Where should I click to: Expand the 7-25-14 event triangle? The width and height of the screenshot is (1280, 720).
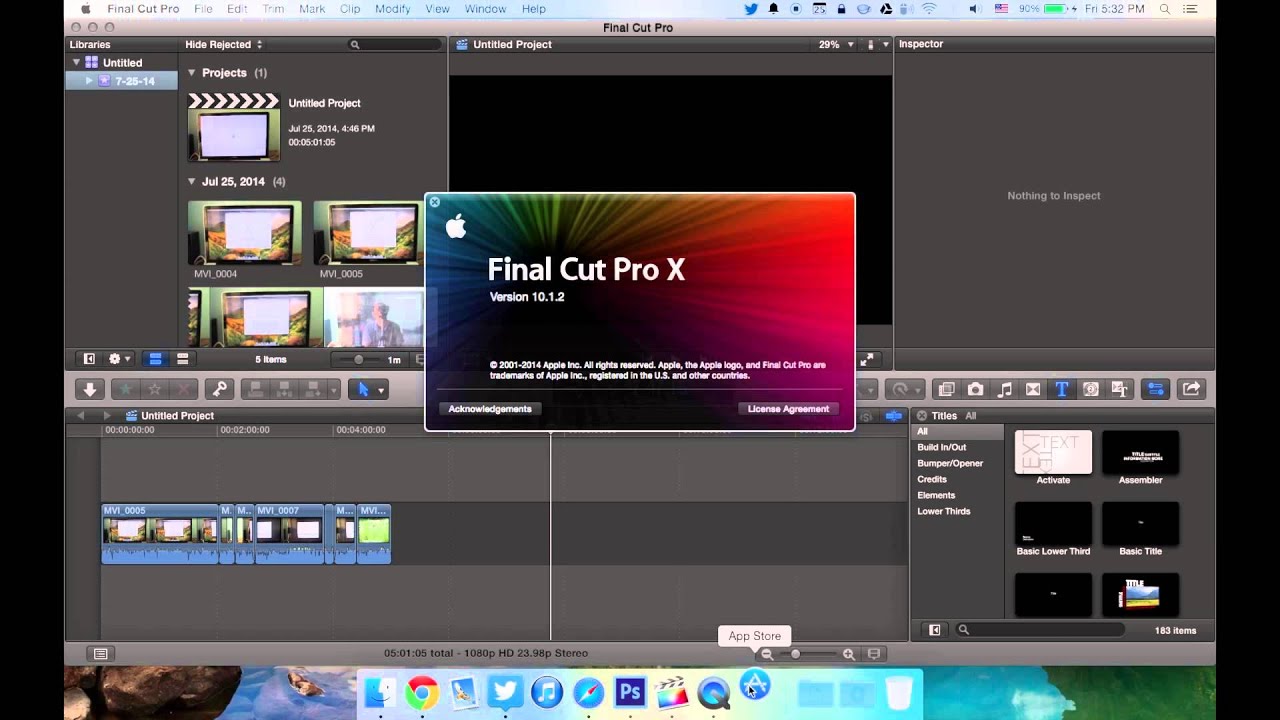pos(89,81)
